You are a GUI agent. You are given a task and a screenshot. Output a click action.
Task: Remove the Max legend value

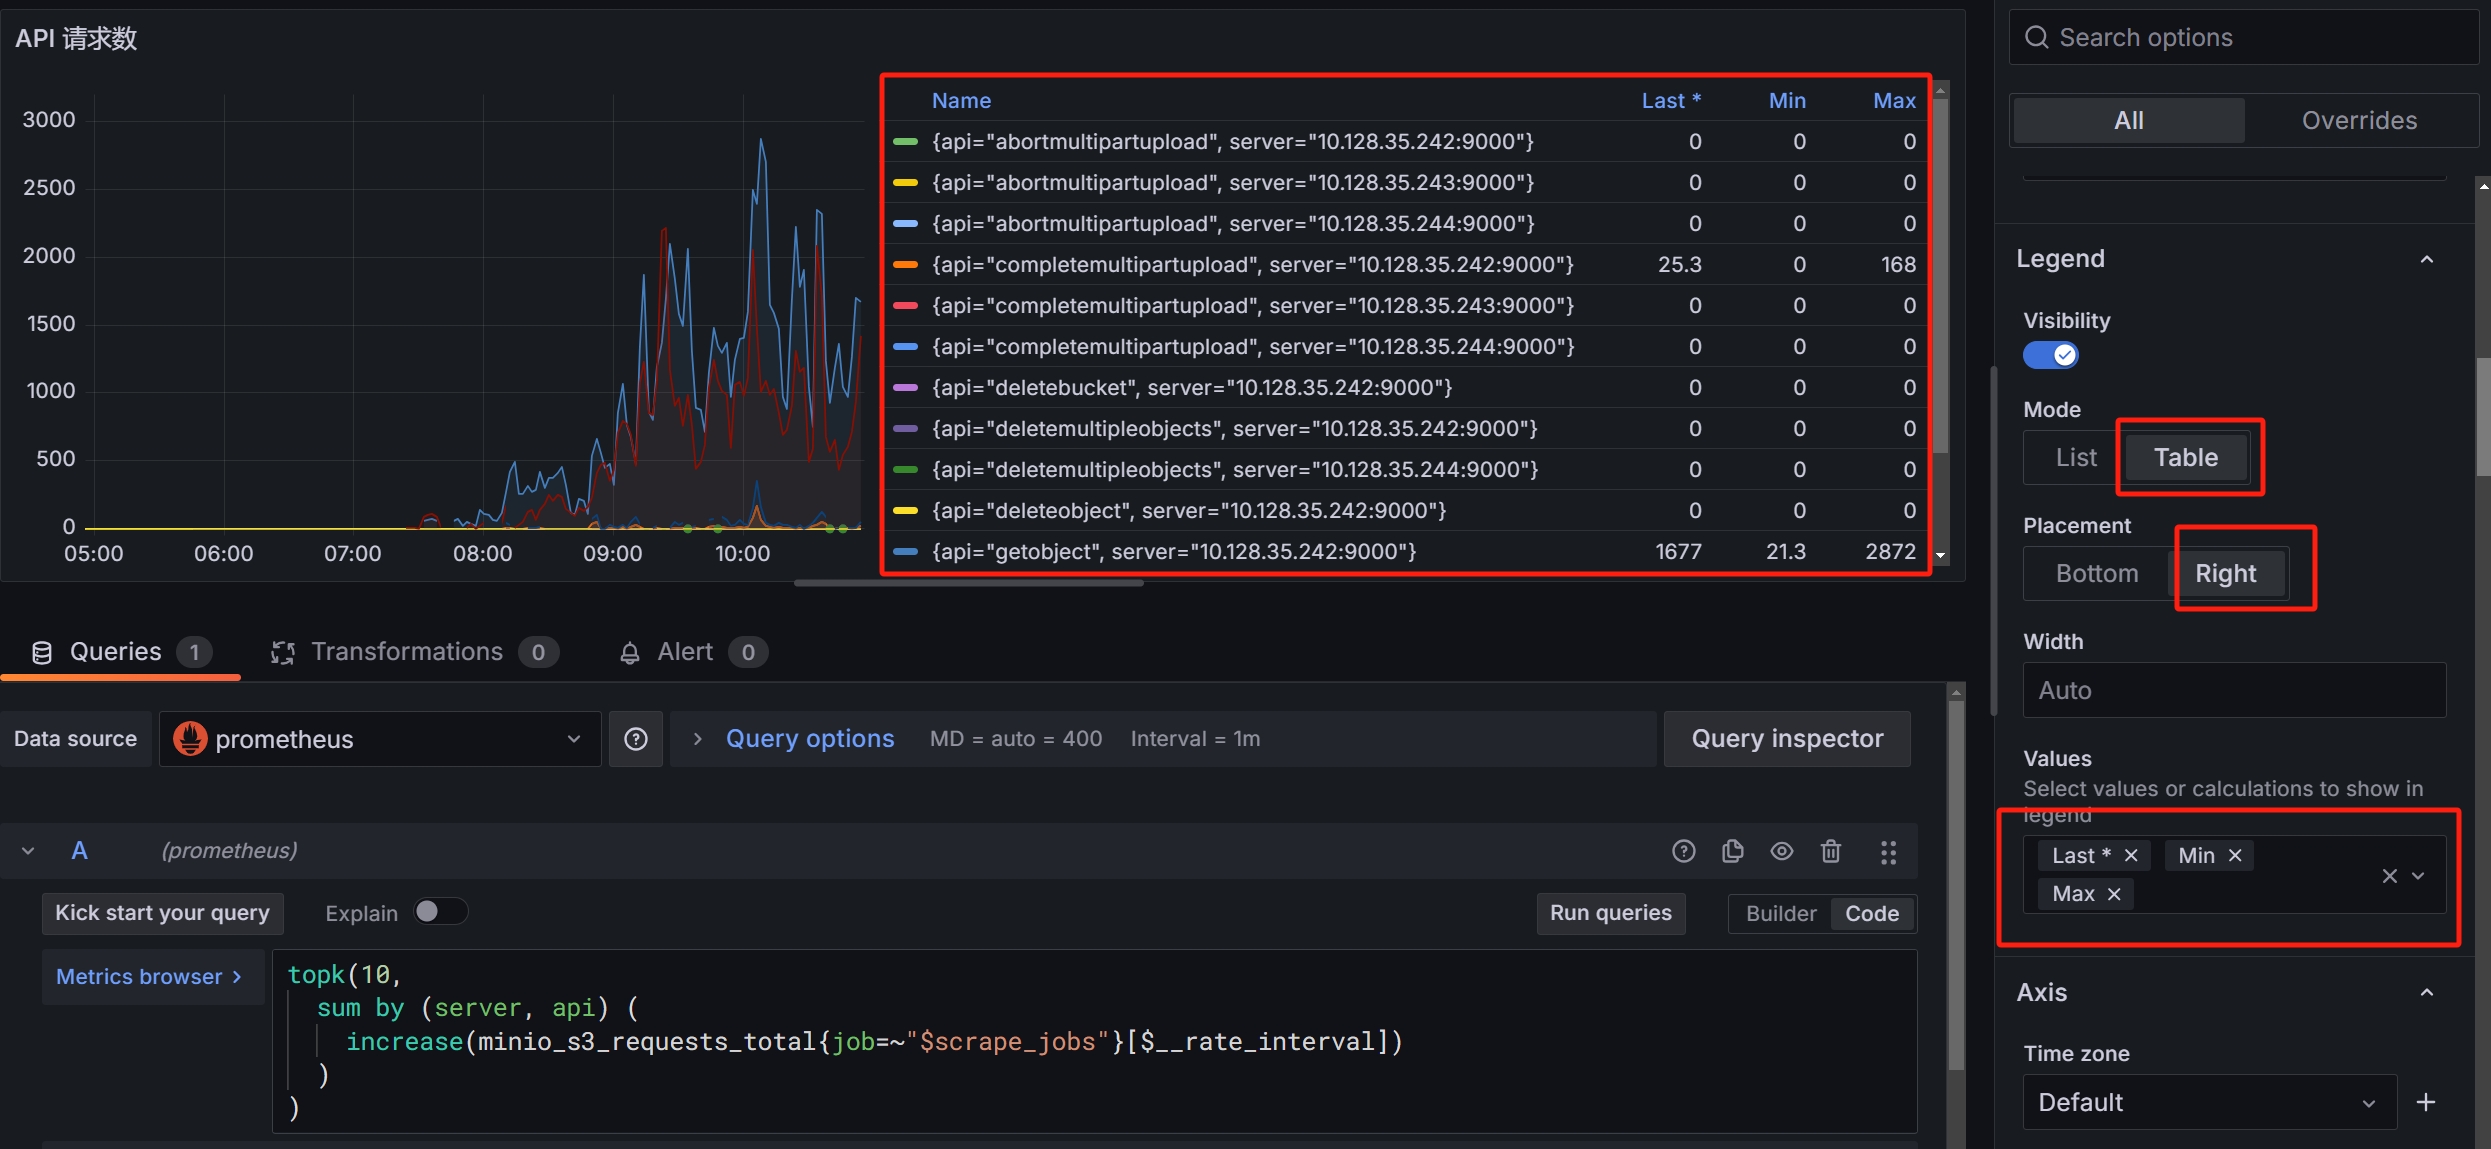coord(2114,894)
